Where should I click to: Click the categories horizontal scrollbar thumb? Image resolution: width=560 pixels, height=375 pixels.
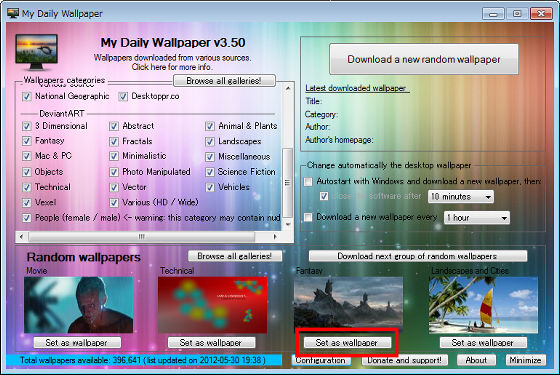(x=141, y=236)
